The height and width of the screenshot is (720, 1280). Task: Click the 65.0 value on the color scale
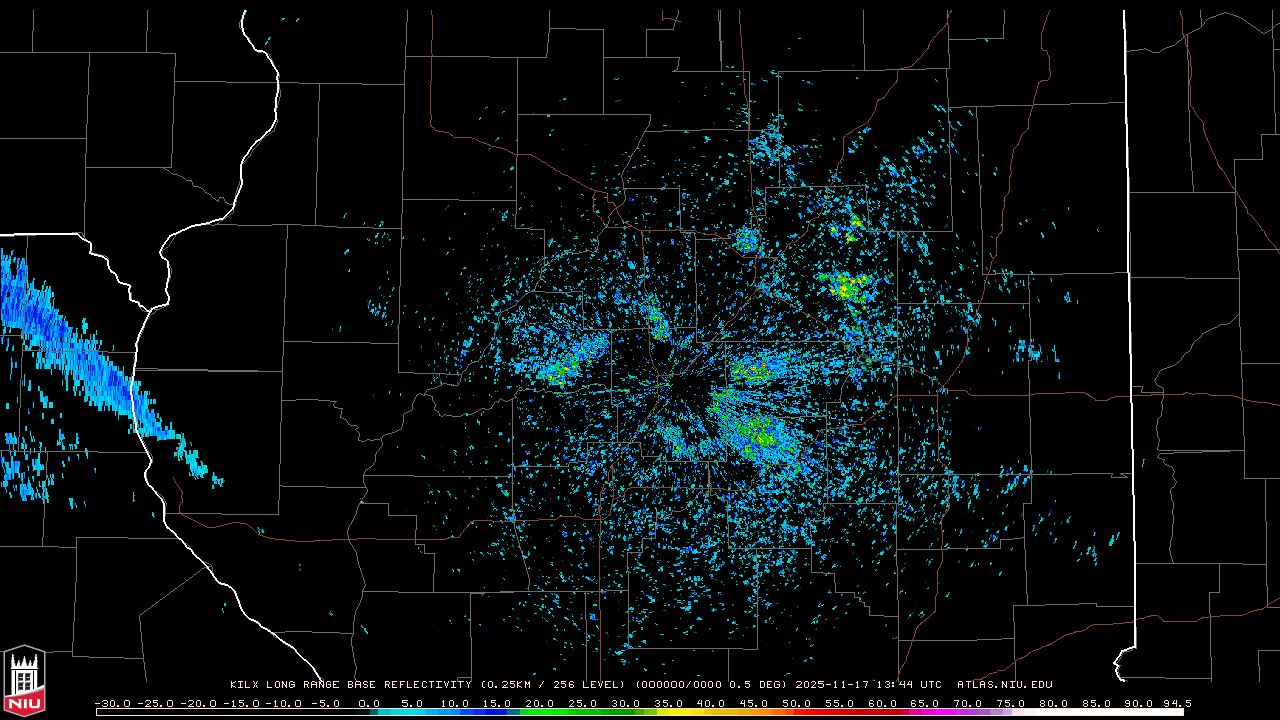924,703
